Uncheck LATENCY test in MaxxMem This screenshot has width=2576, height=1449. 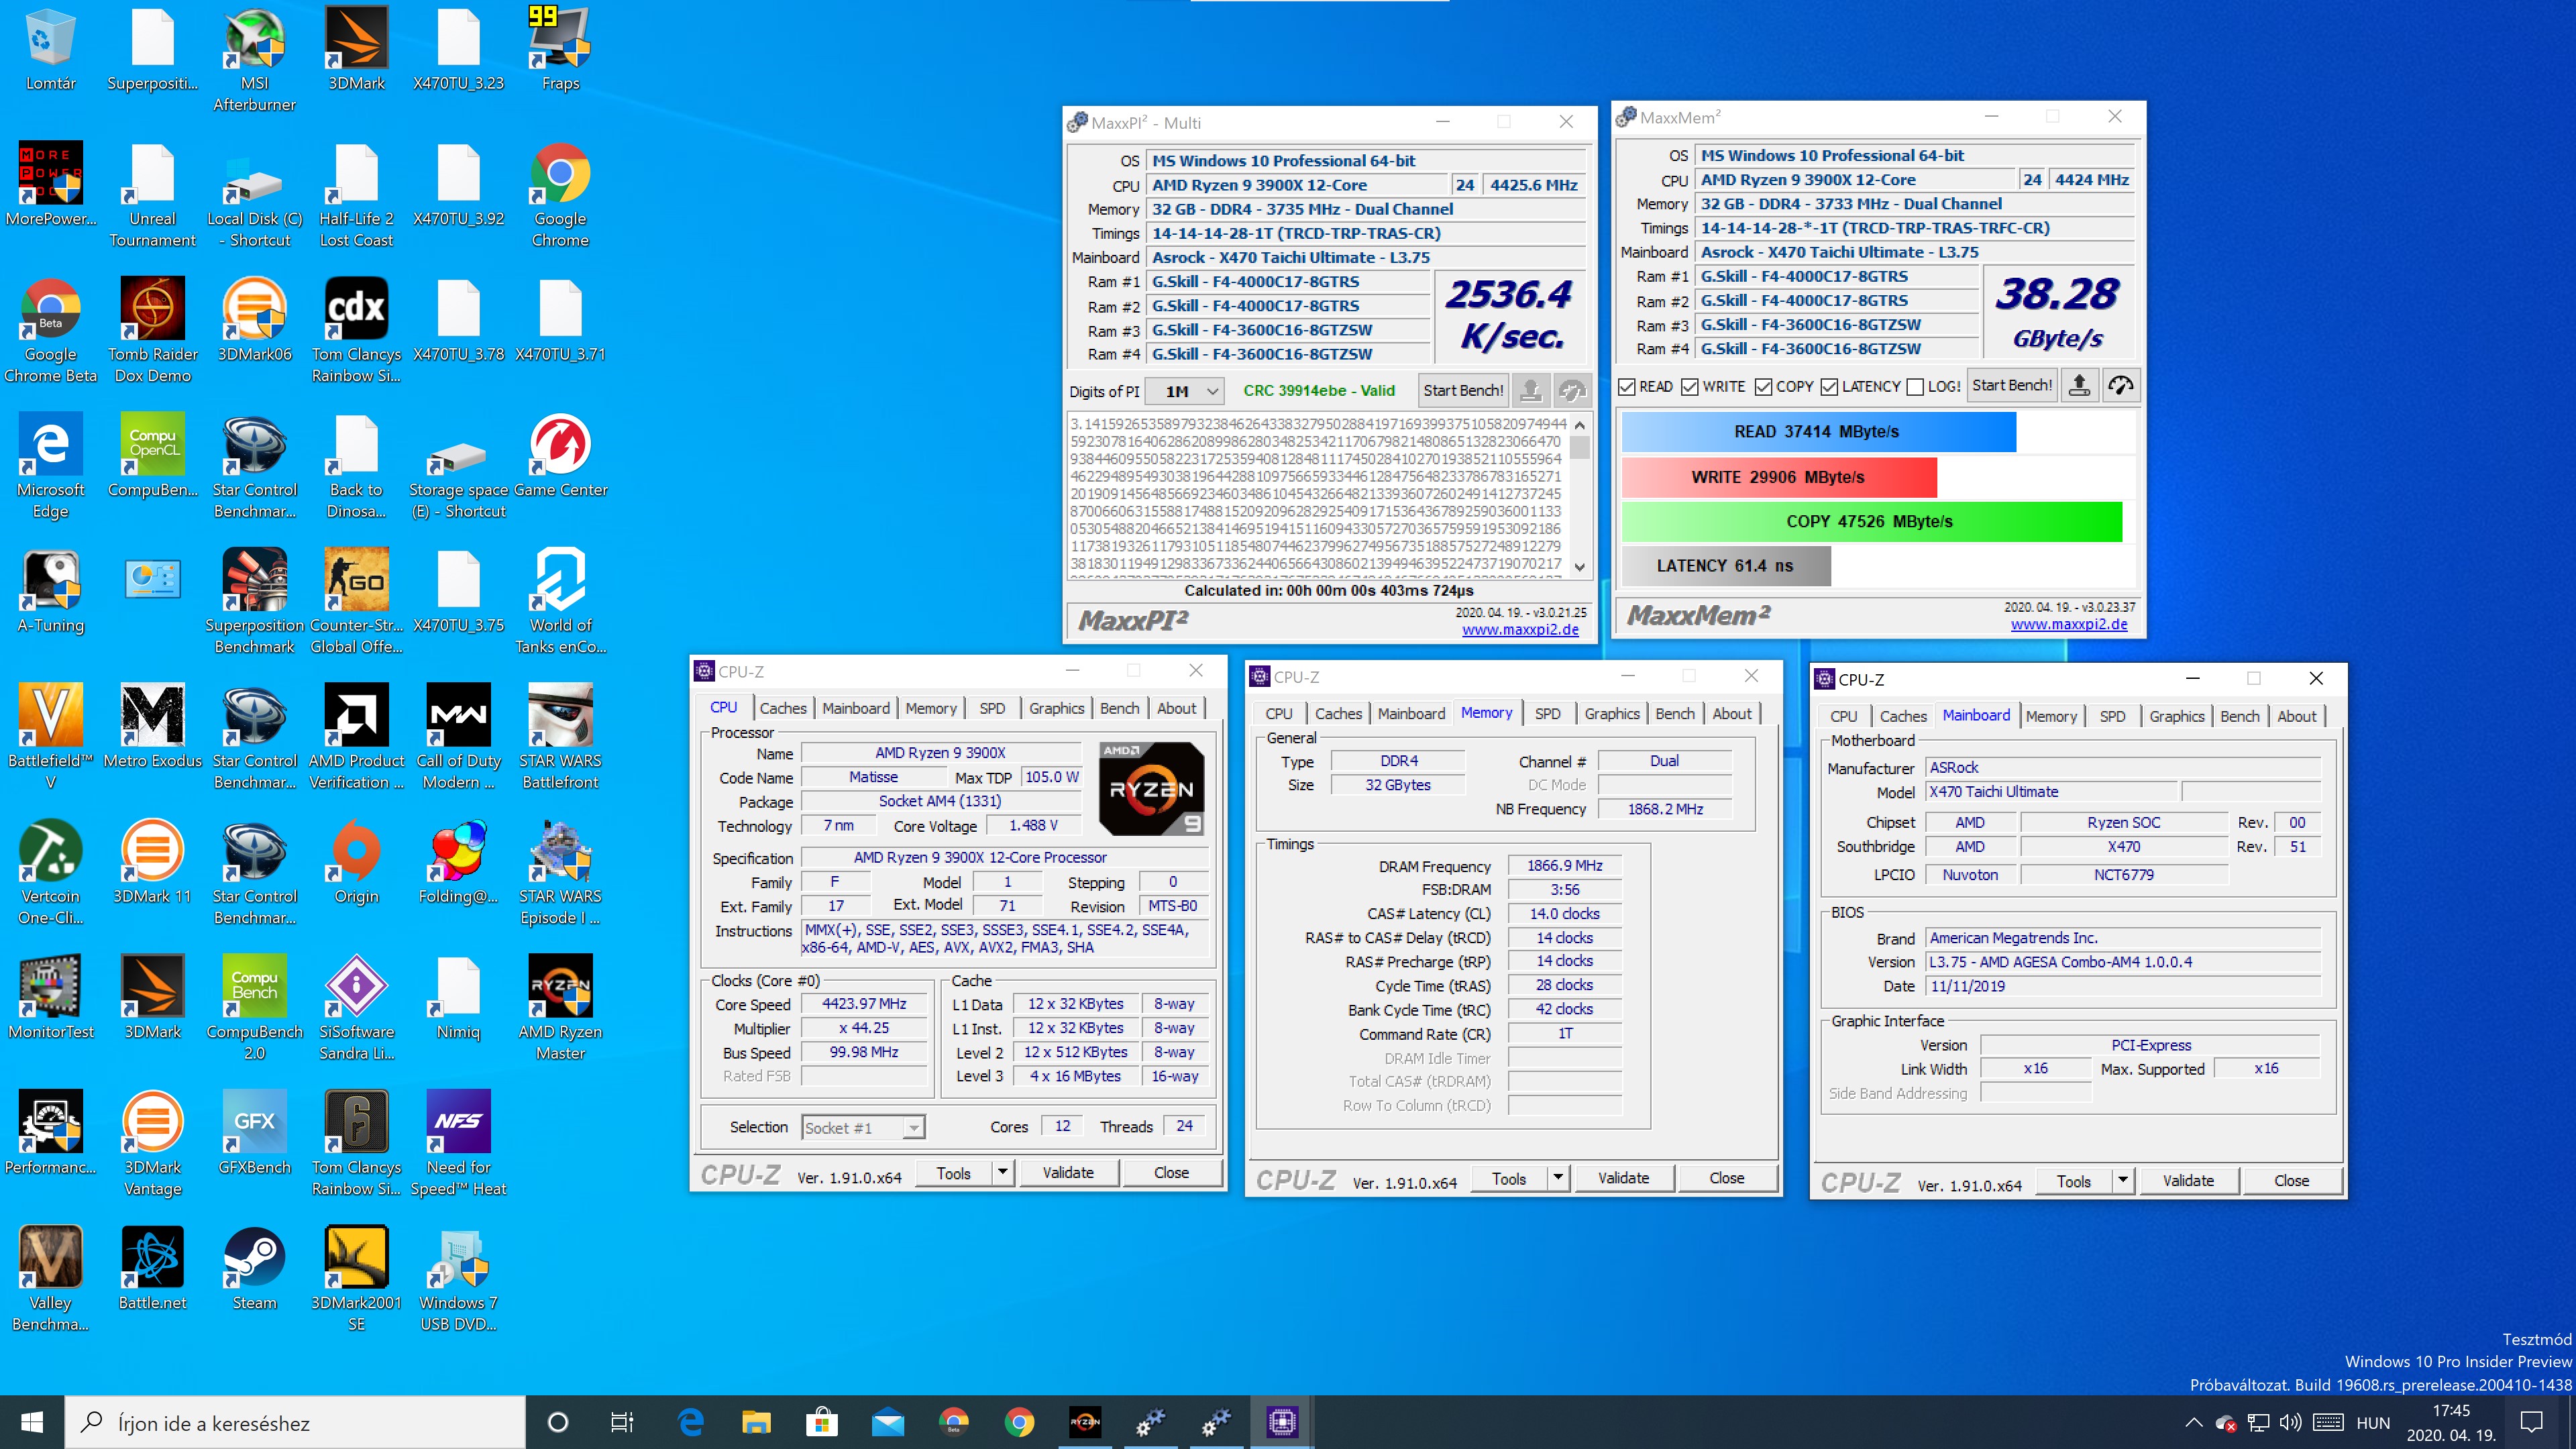(x=1830, y=386)
